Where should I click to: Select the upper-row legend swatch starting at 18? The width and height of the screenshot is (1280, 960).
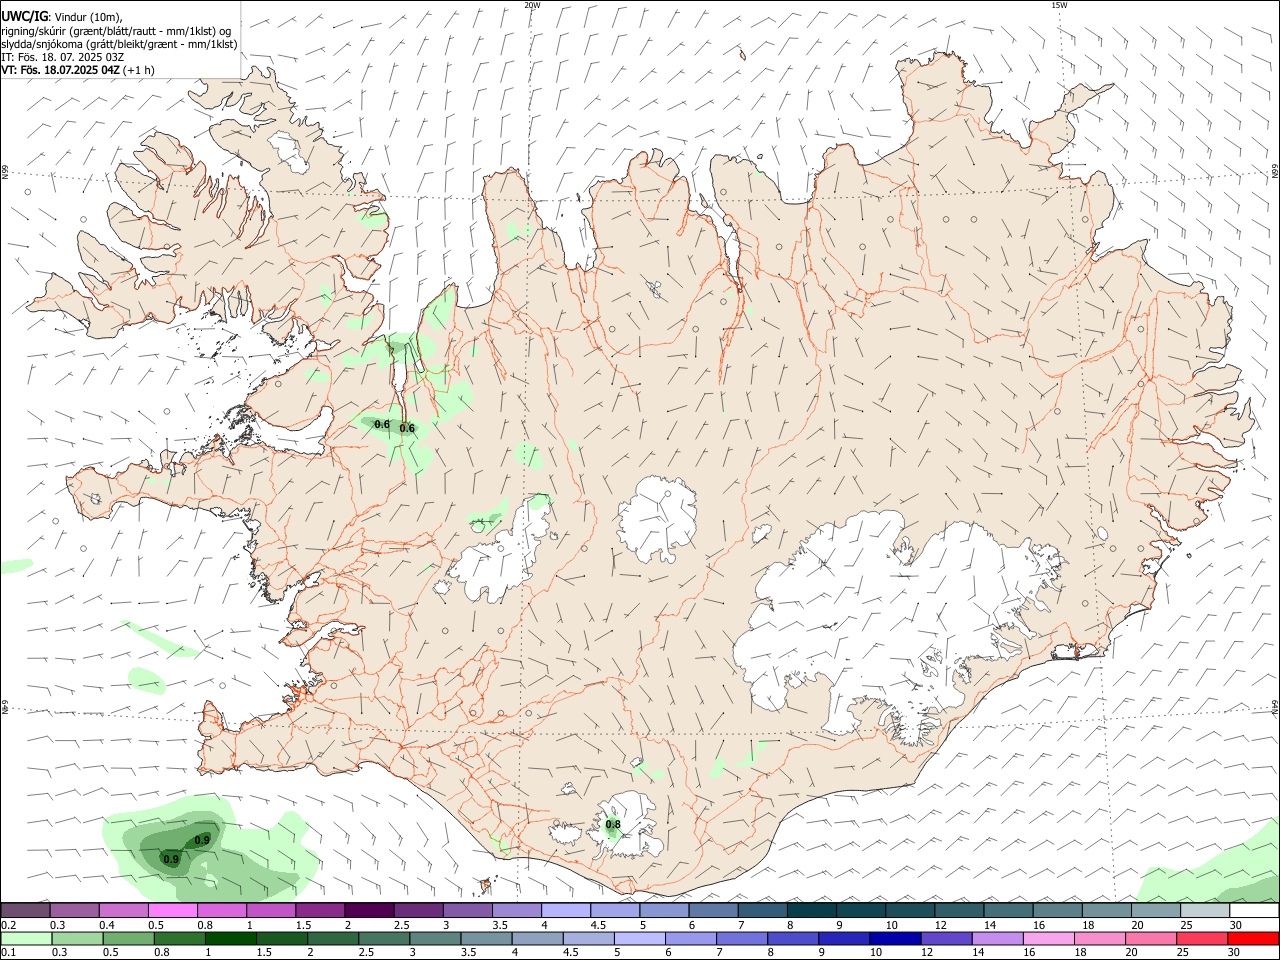[1106, 910]
